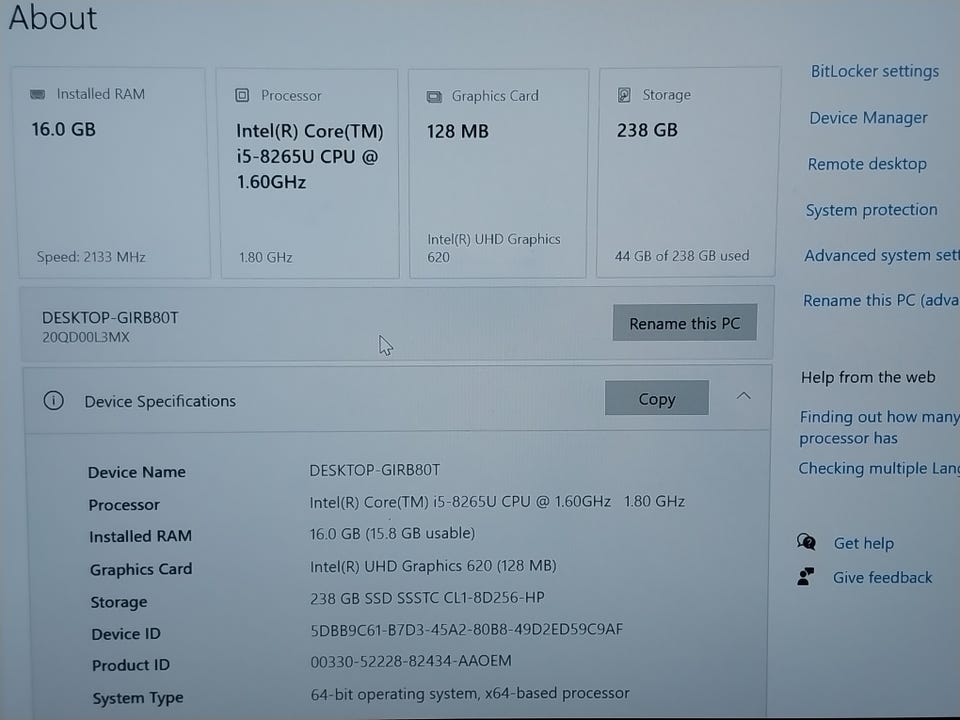Open Device Manager link
This screenshot has width=960, height=720.
tap(868, 118)
